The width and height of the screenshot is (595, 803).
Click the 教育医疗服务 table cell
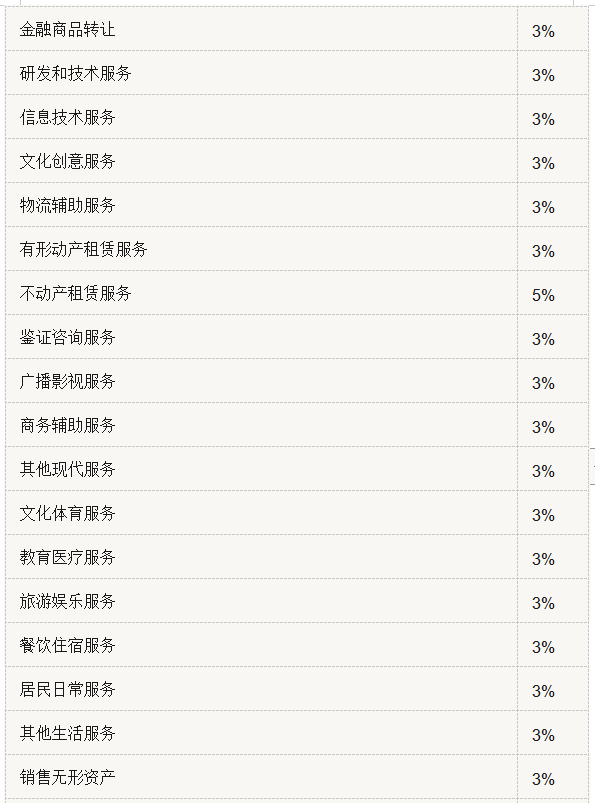point(67,558)
